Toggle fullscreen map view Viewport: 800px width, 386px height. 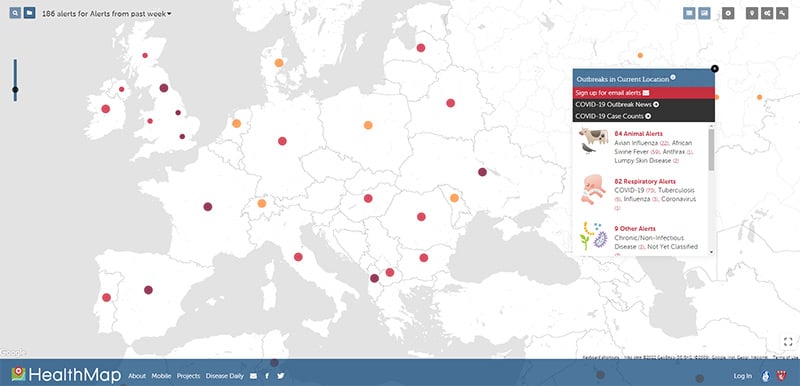787,342
